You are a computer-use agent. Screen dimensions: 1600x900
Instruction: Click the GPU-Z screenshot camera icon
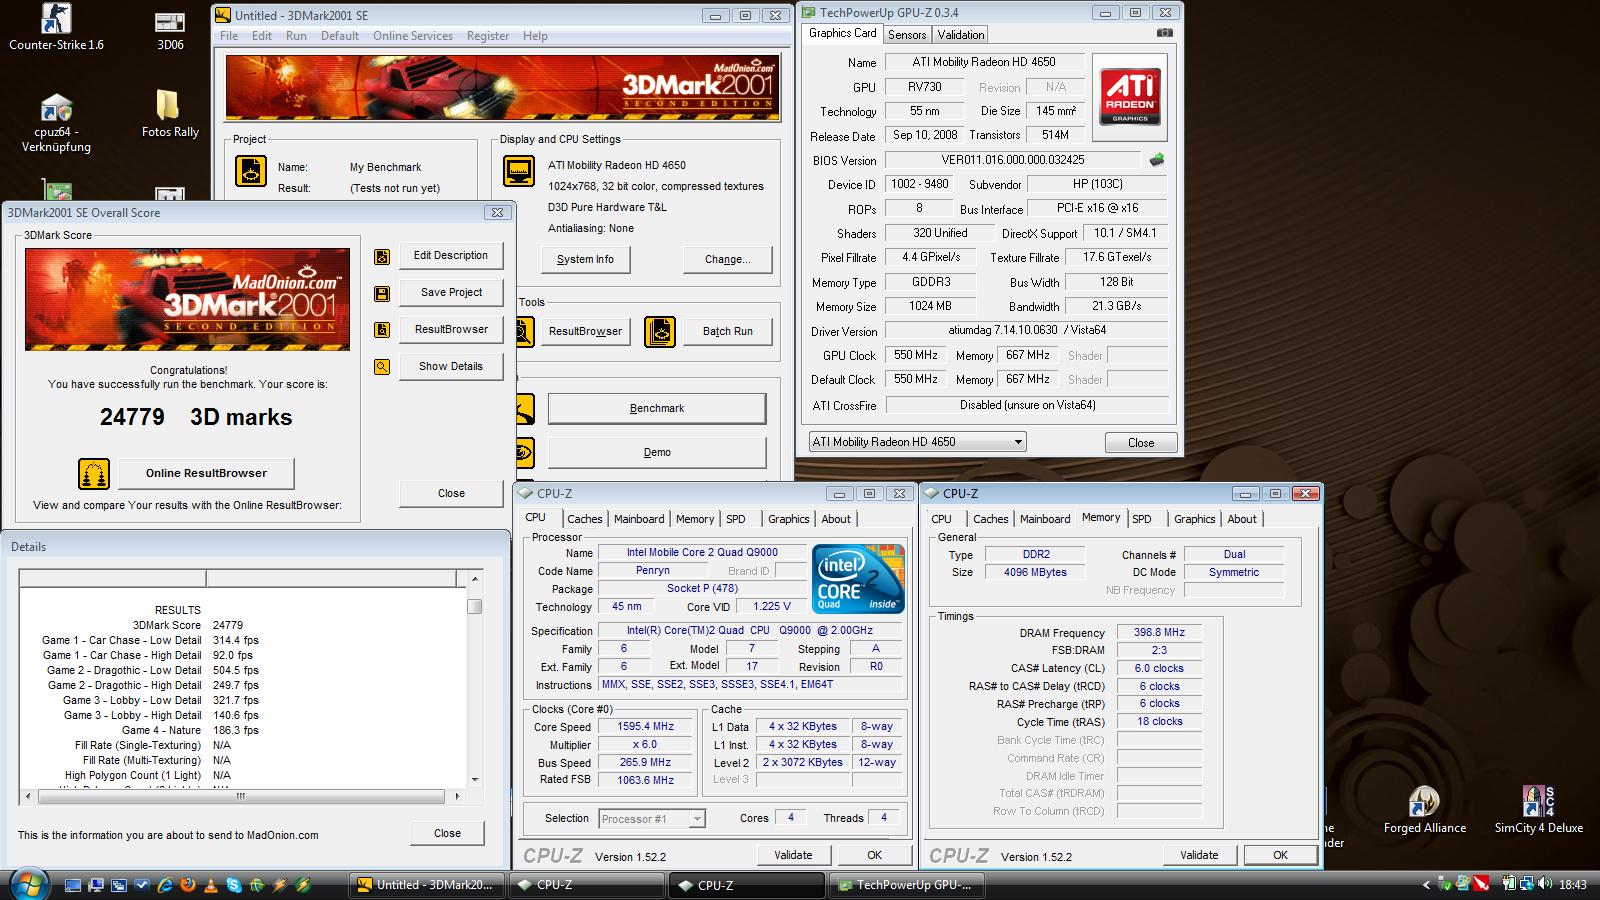pyautogui.click(x=1165, y=33)
